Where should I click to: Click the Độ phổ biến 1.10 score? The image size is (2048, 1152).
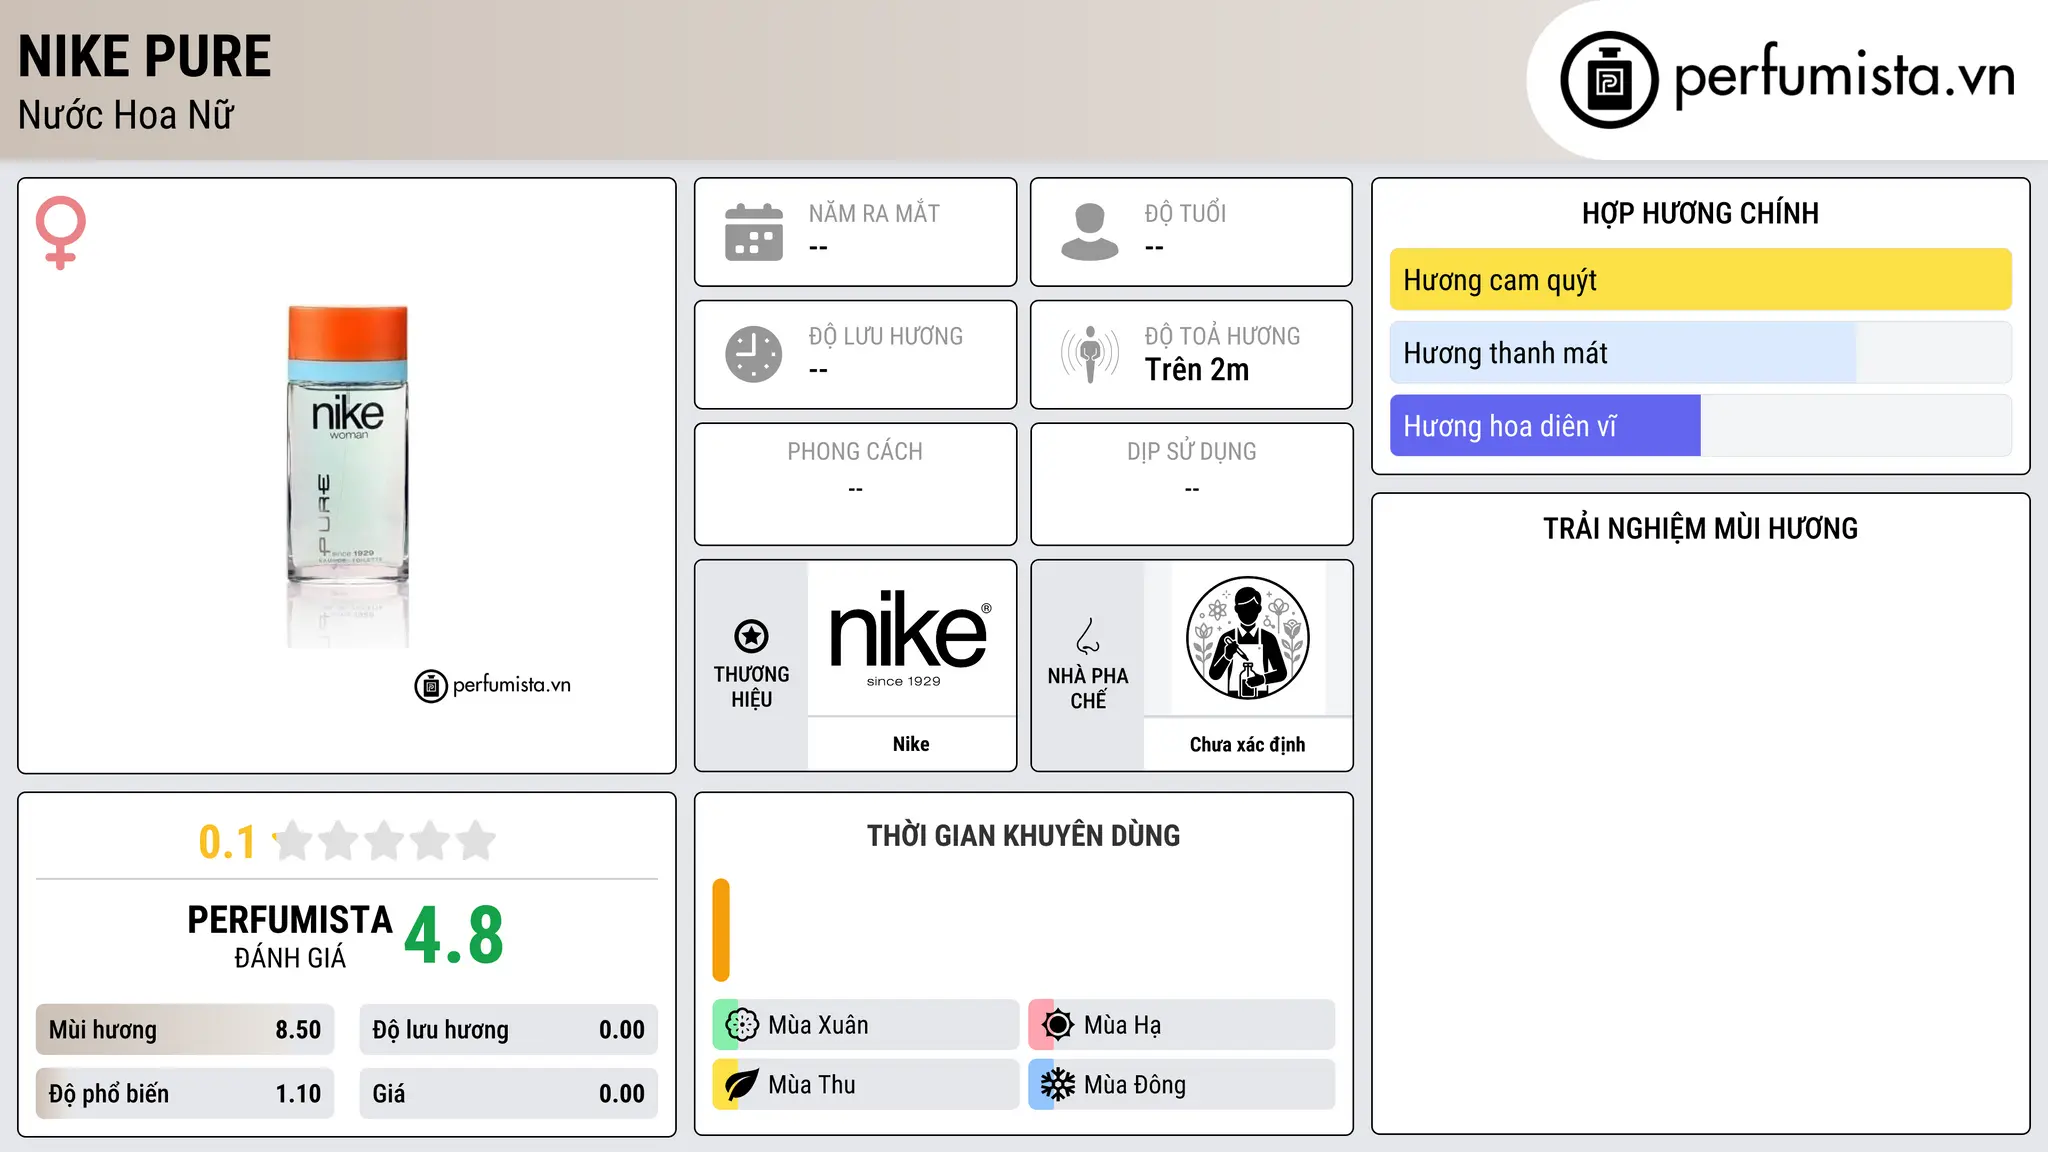coord(185,1094)
